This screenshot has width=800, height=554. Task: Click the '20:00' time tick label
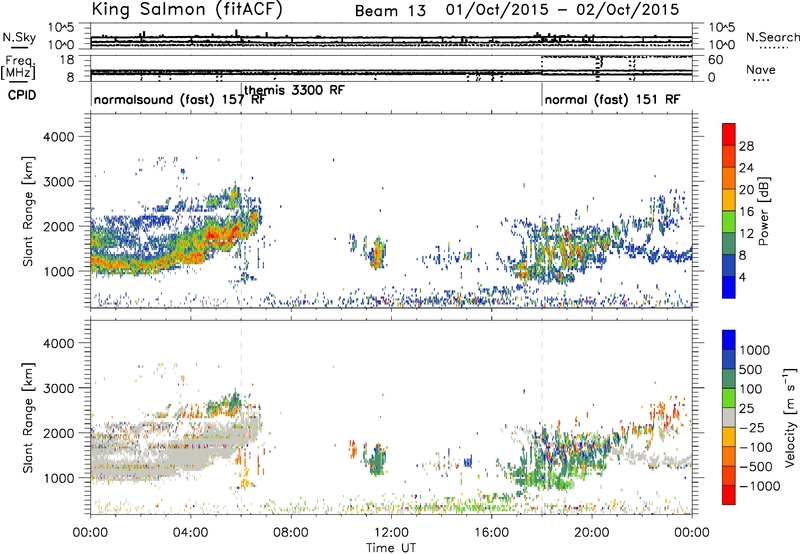591,533
